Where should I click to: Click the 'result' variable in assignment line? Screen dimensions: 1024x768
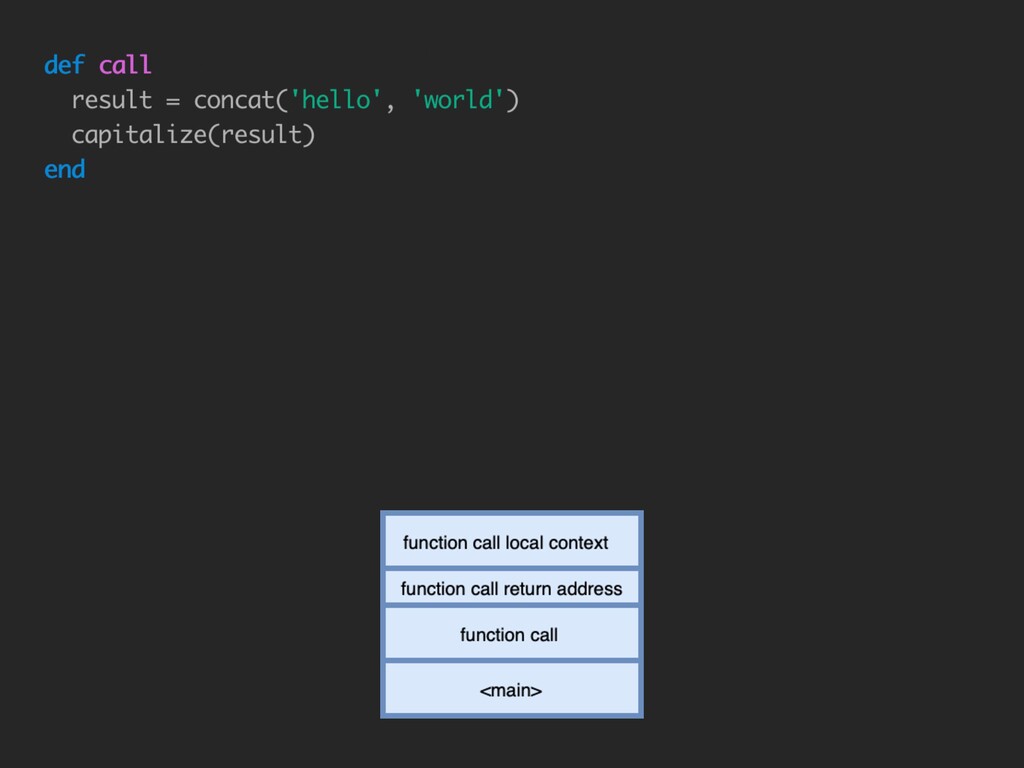point(112,100)
